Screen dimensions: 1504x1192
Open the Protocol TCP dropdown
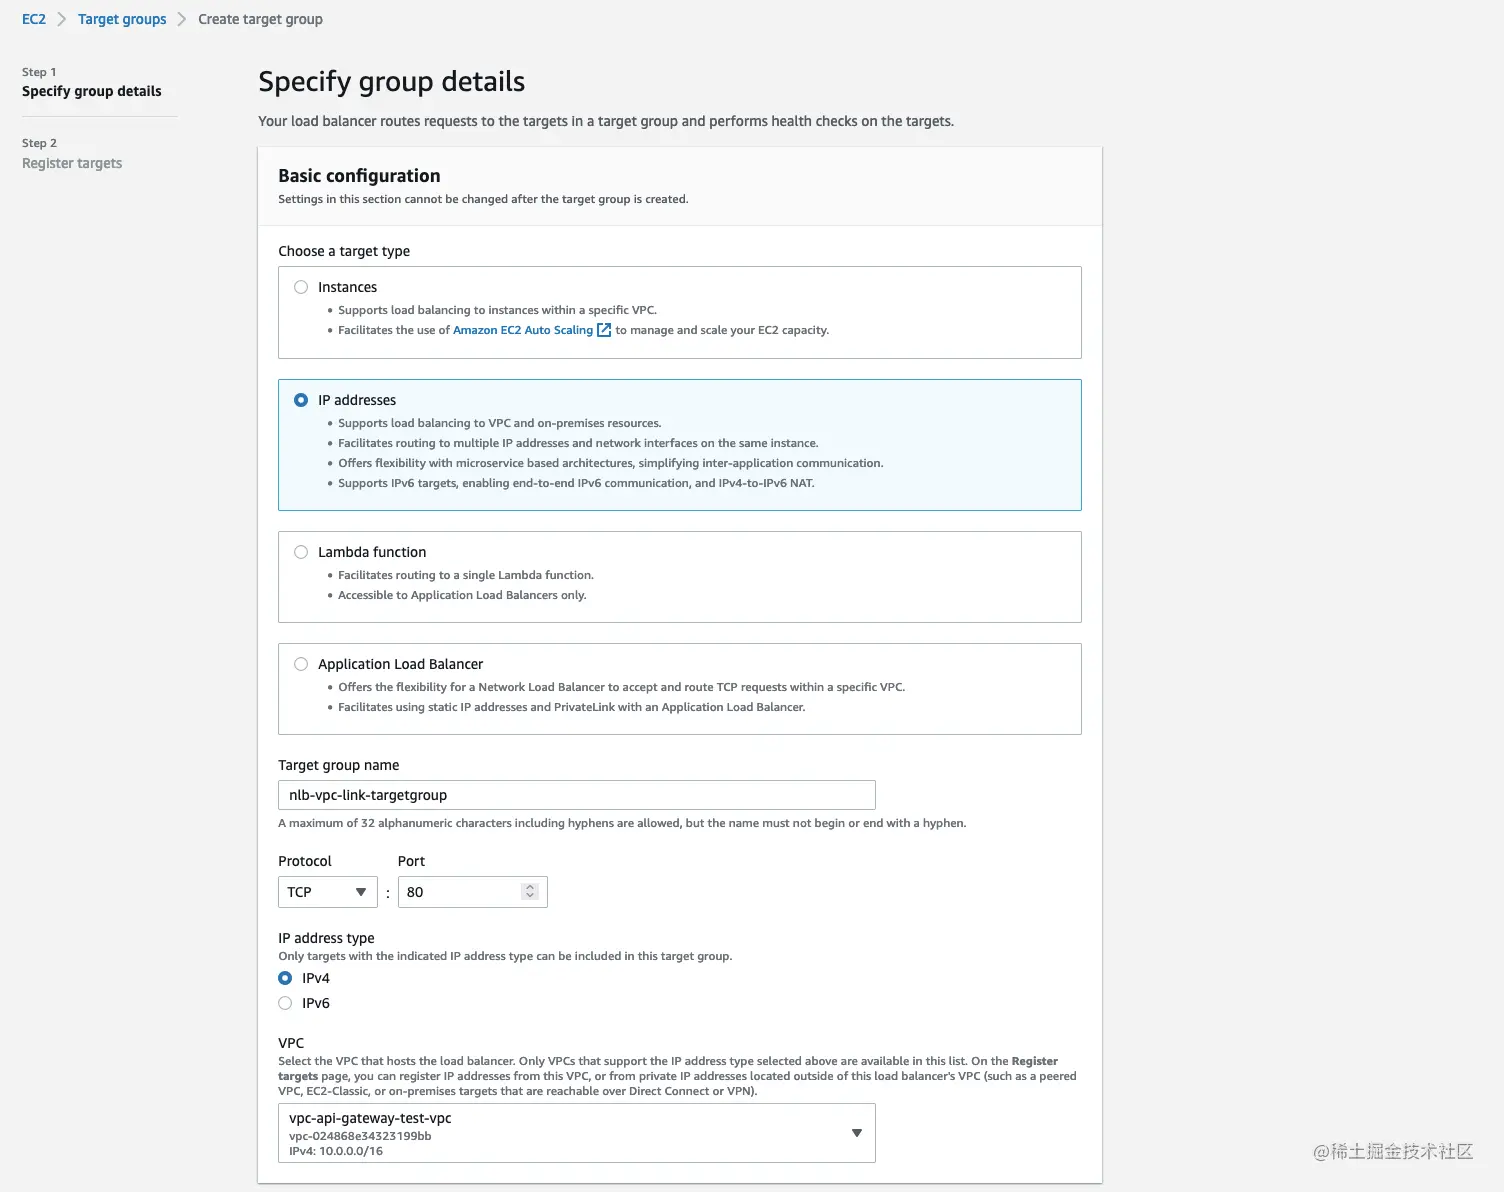[326, 892]
